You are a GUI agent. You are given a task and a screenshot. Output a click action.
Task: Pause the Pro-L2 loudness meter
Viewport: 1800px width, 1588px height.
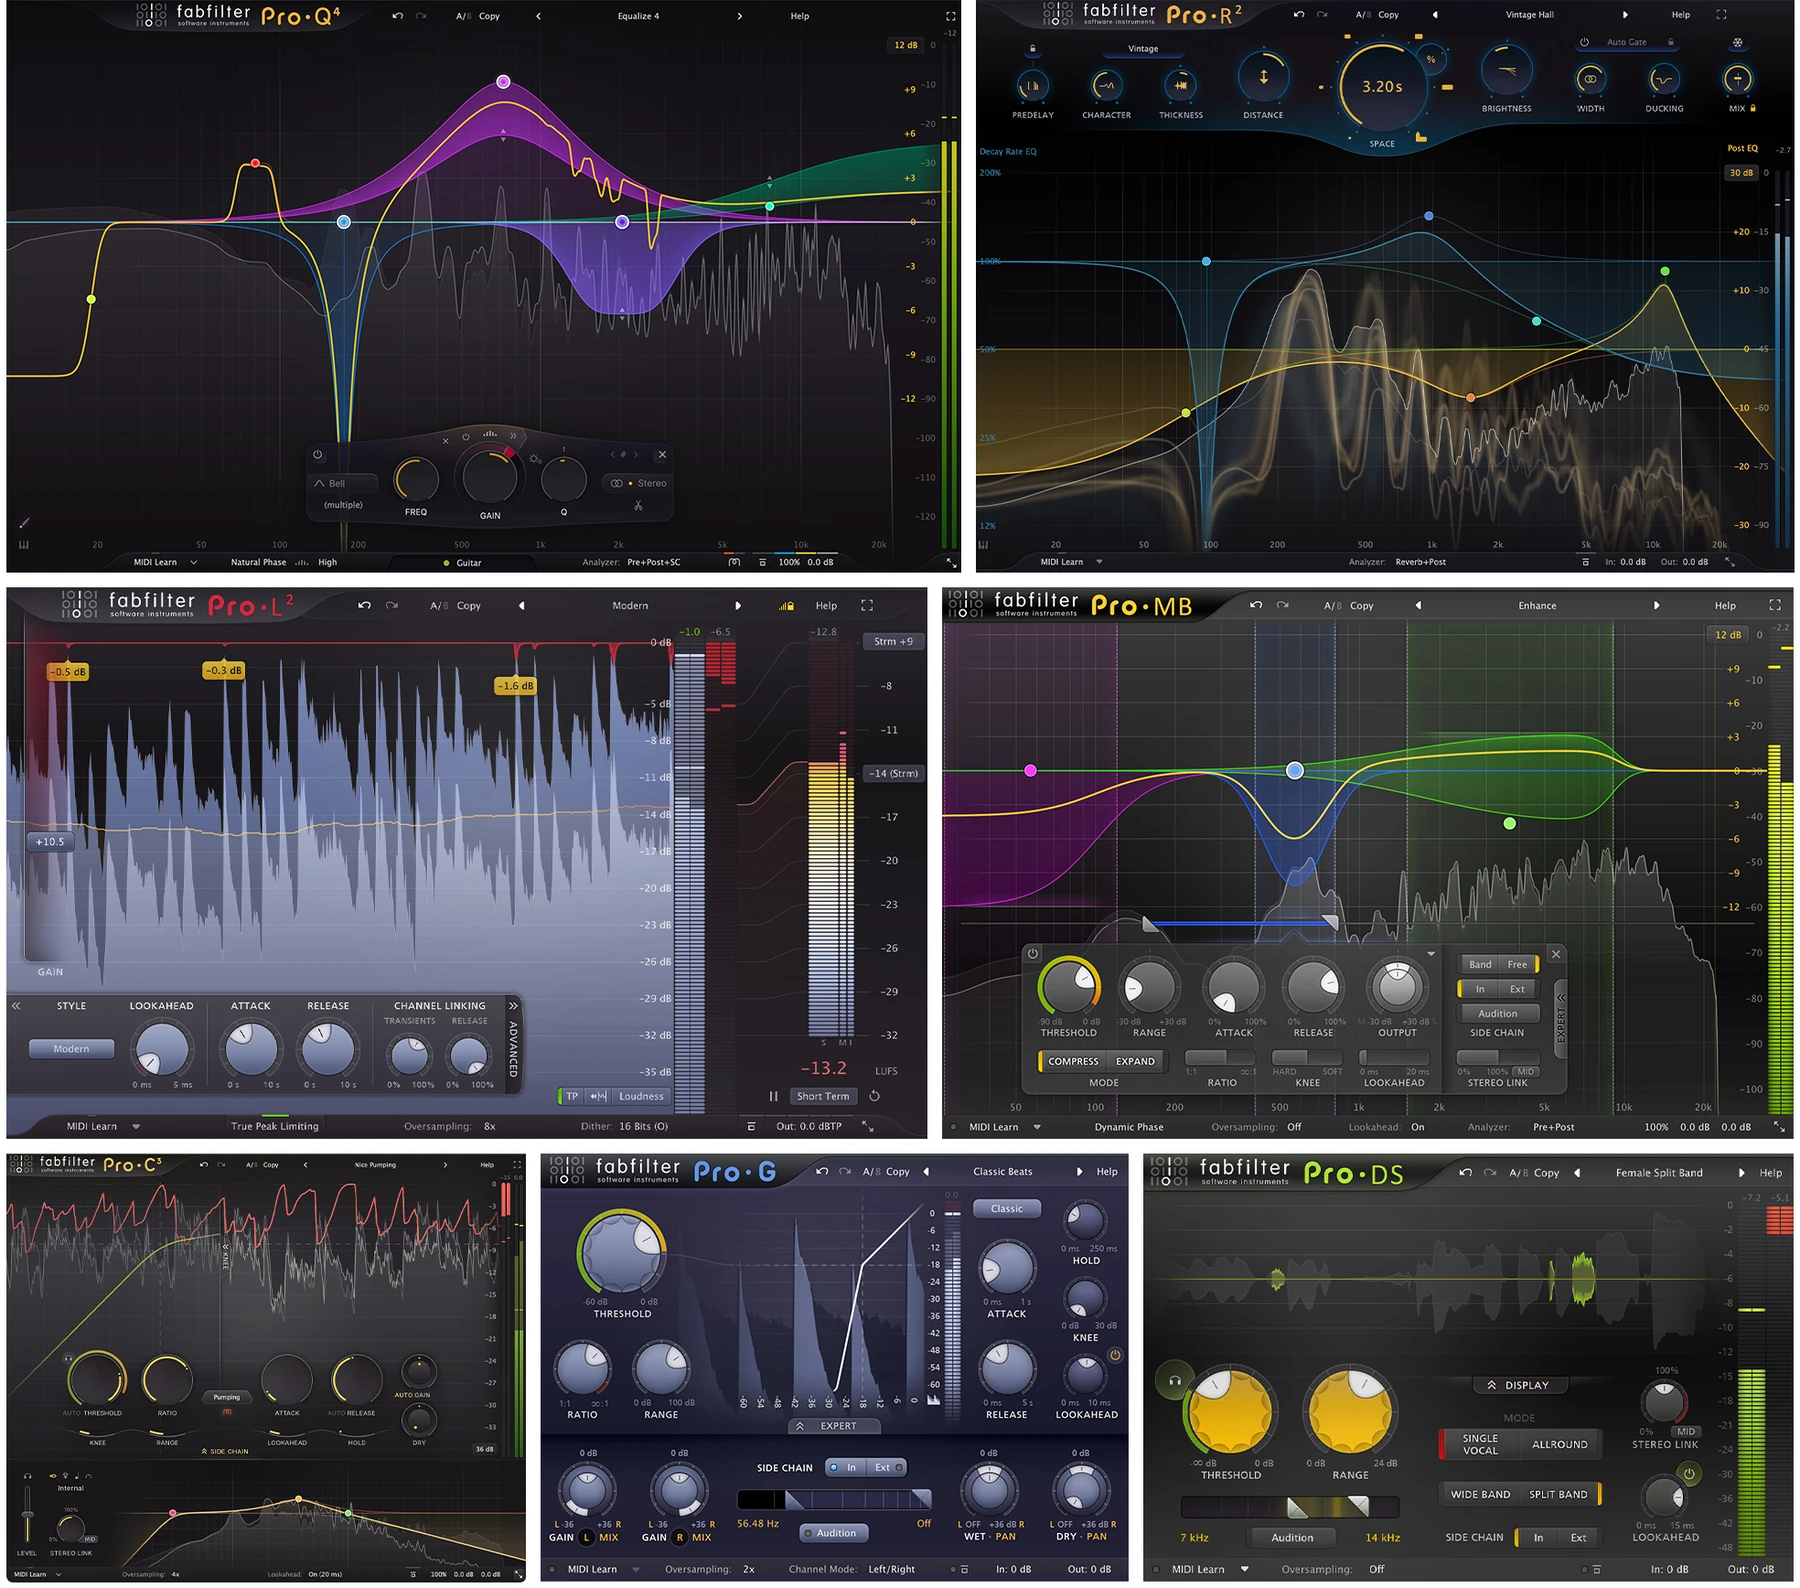pyautogui.click(x=773, y=1096)
